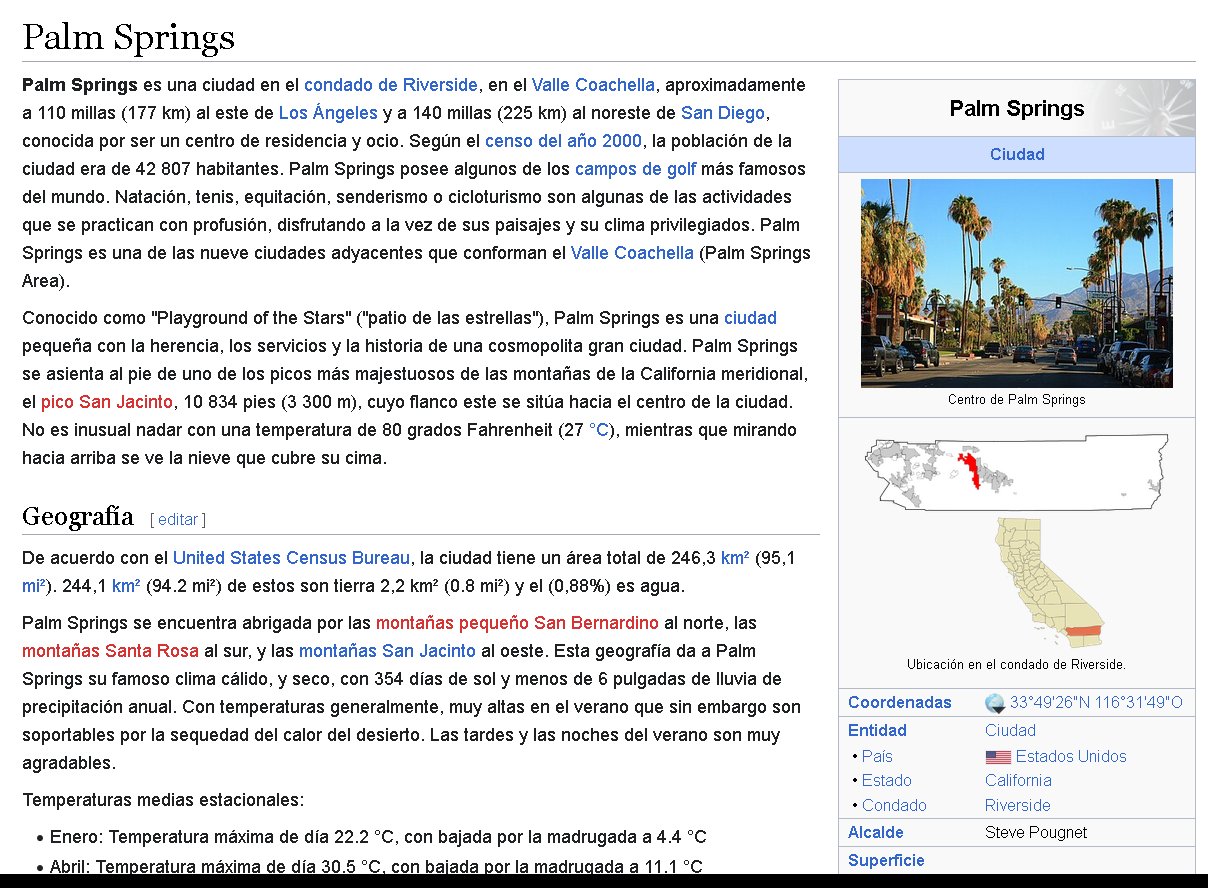Screen dimensions: 1208x888
Task: Click 'editar' next to Geografía heading
Action: coord(178,519)
